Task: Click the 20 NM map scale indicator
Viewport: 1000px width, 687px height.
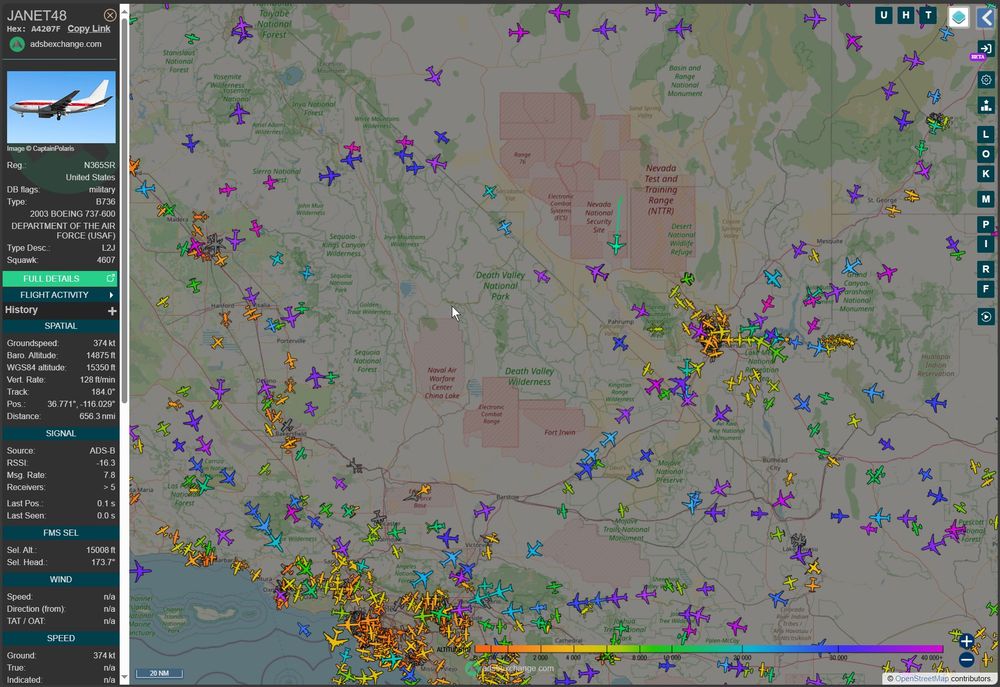Action: pos(159,673)
